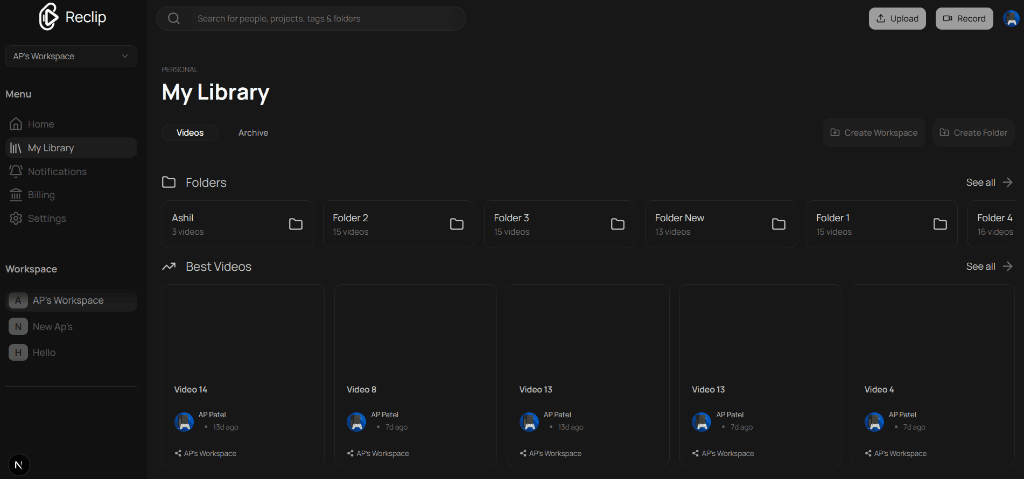
Task: Select AP's Workspace in workspace list
Action: [x=71, y=301]
